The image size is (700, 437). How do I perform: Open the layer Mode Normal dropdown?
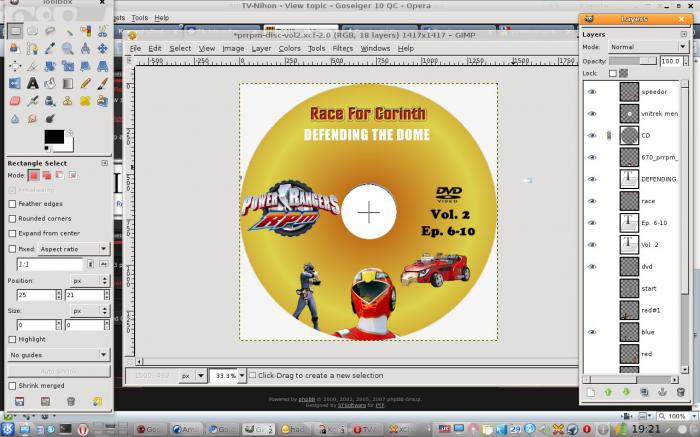(648, 47)
